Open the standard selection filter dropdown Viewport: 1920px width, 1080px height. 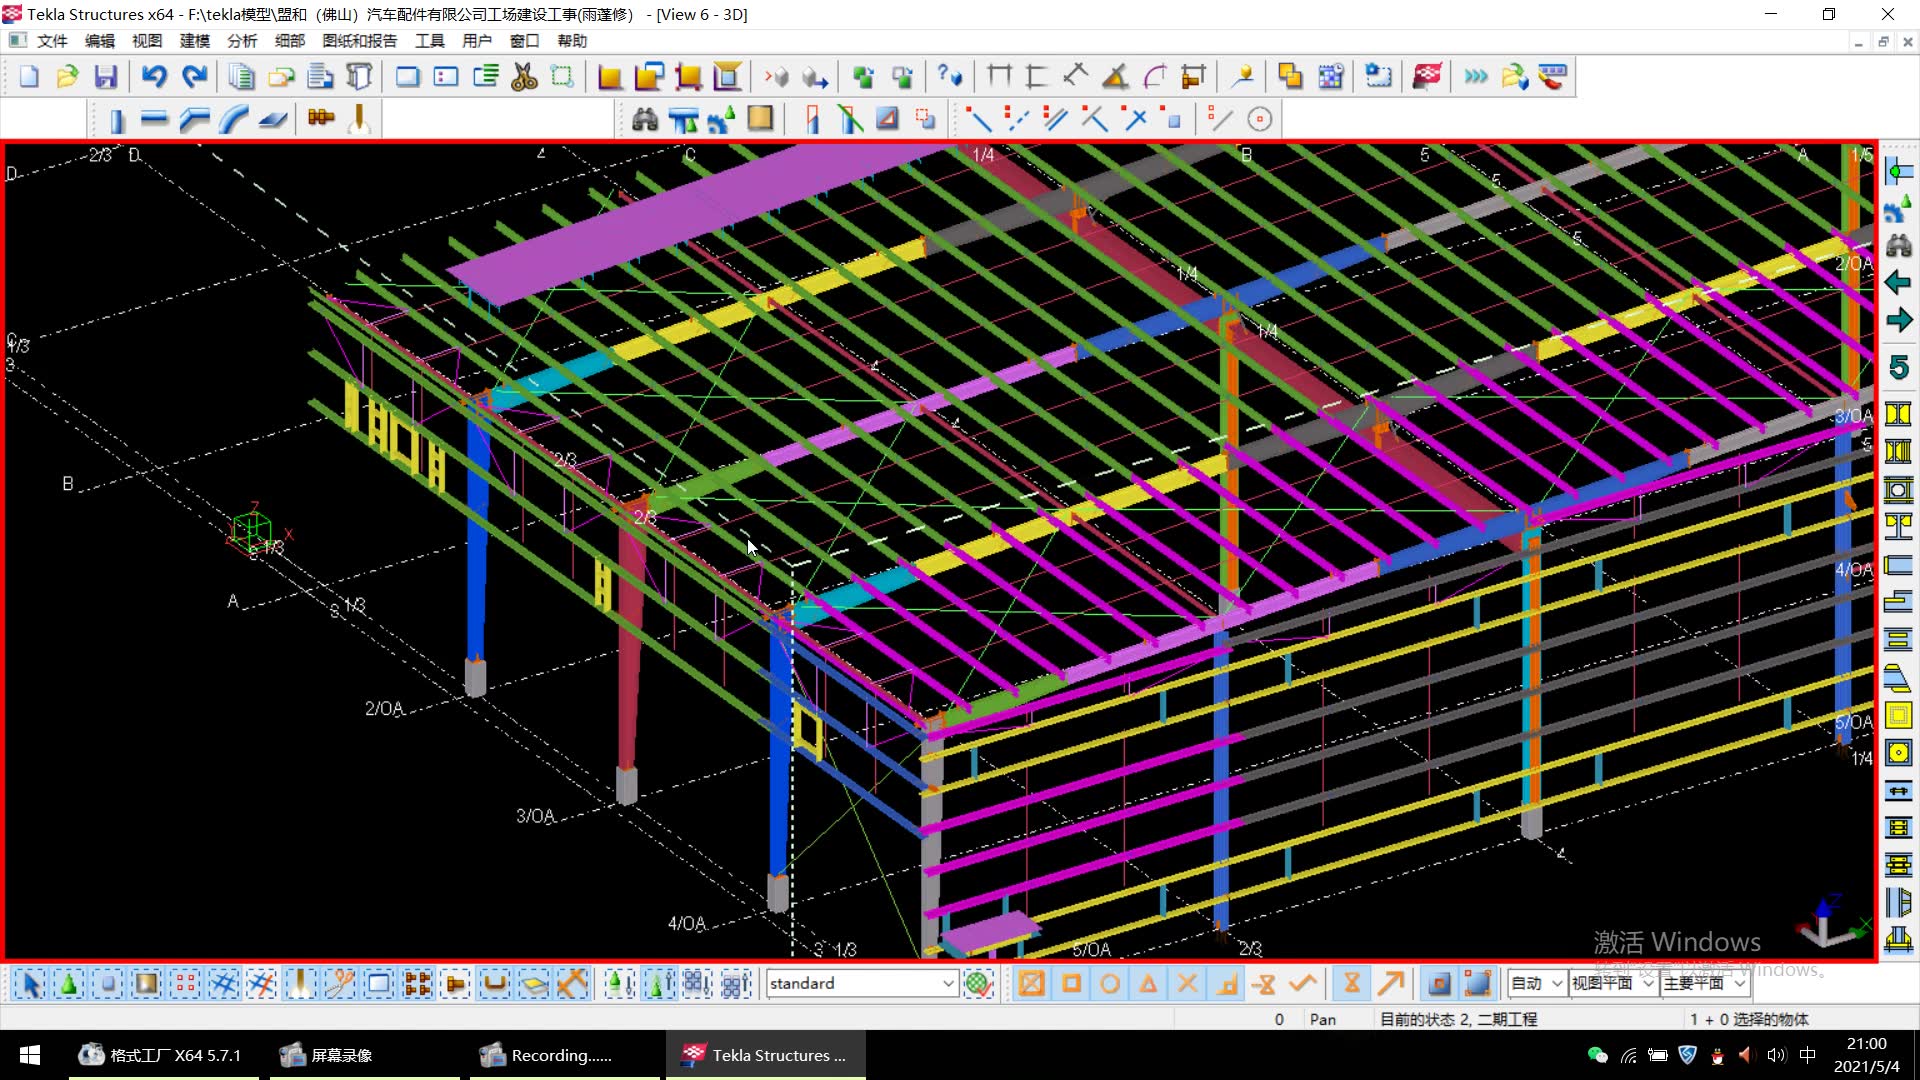pos(947,984)
